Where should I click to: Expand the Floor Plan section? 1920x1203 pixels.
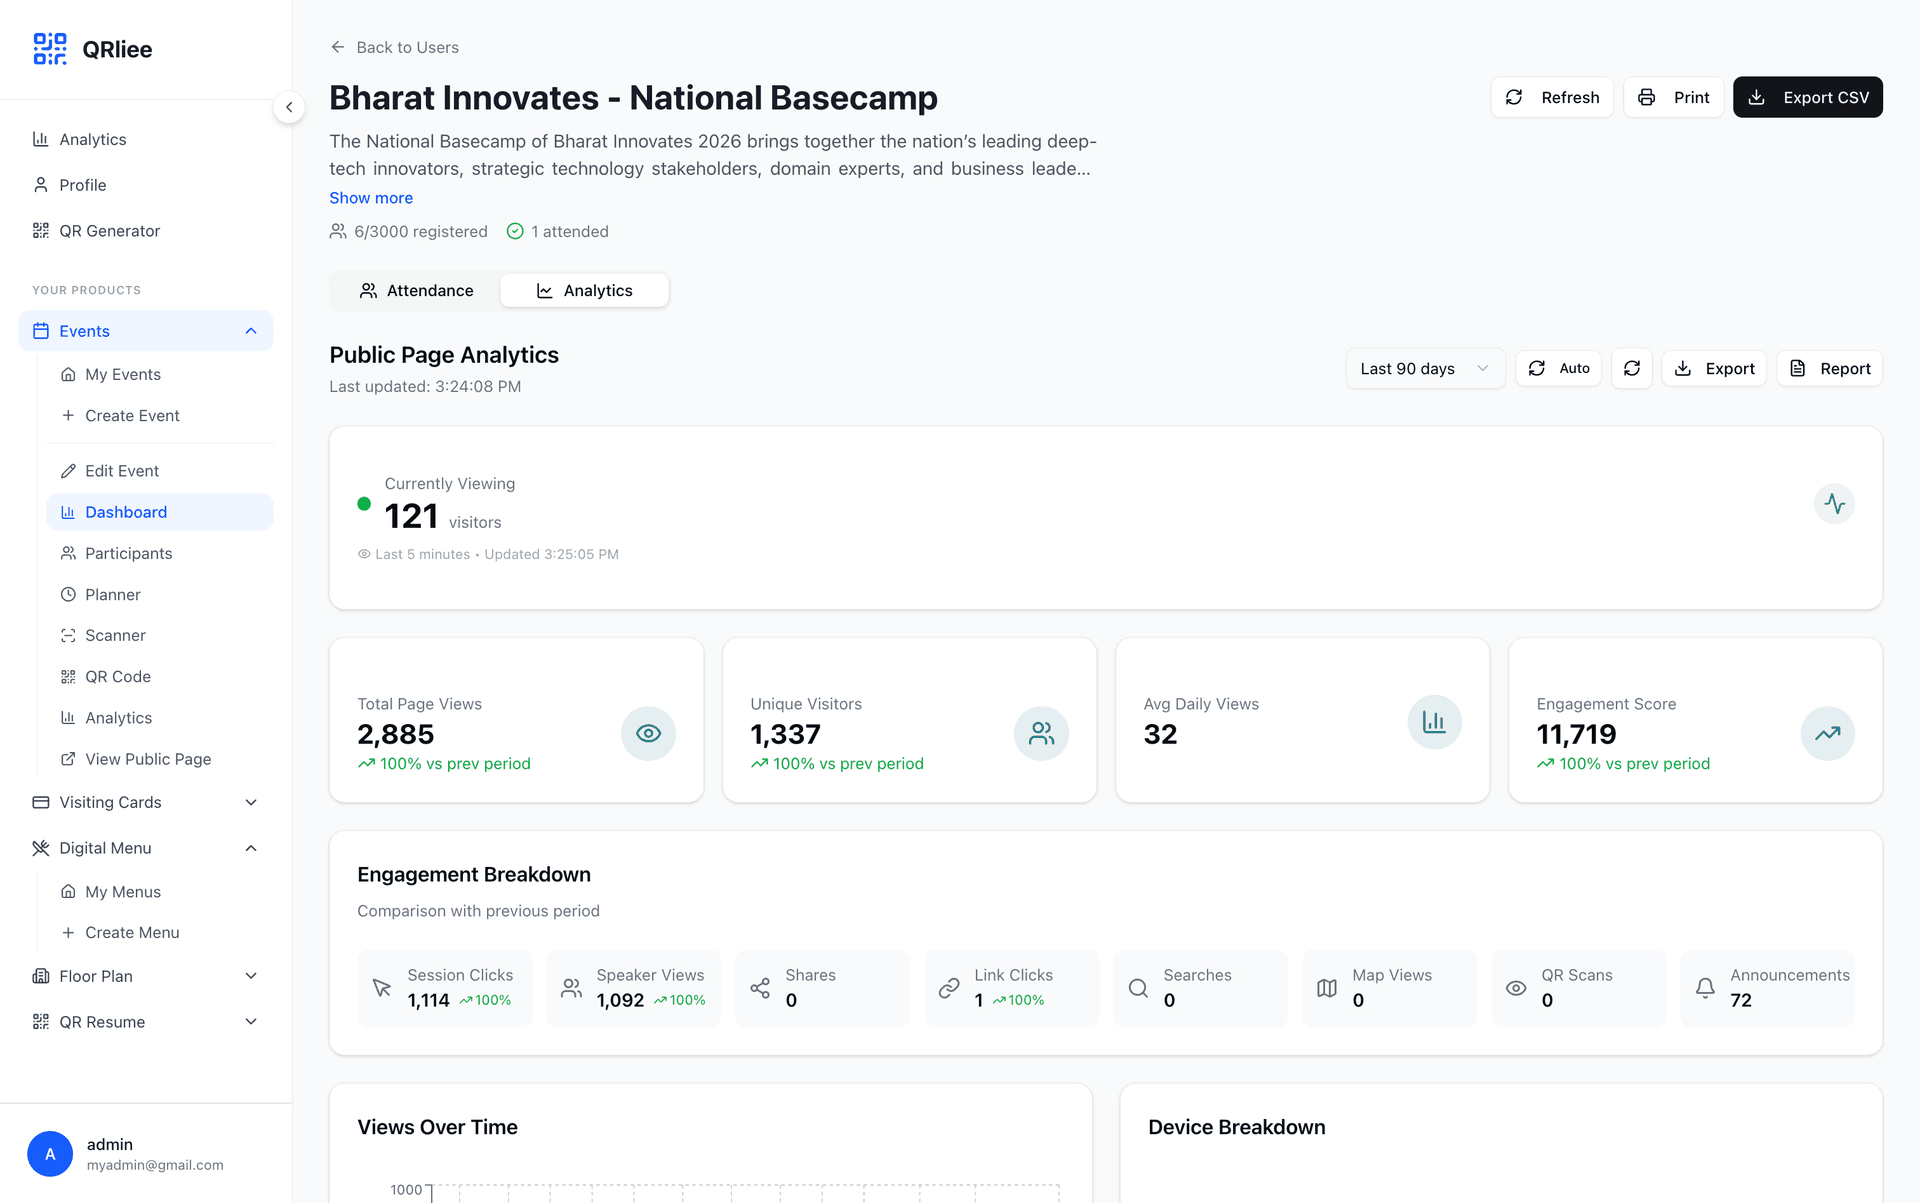[x=251, y=976]
